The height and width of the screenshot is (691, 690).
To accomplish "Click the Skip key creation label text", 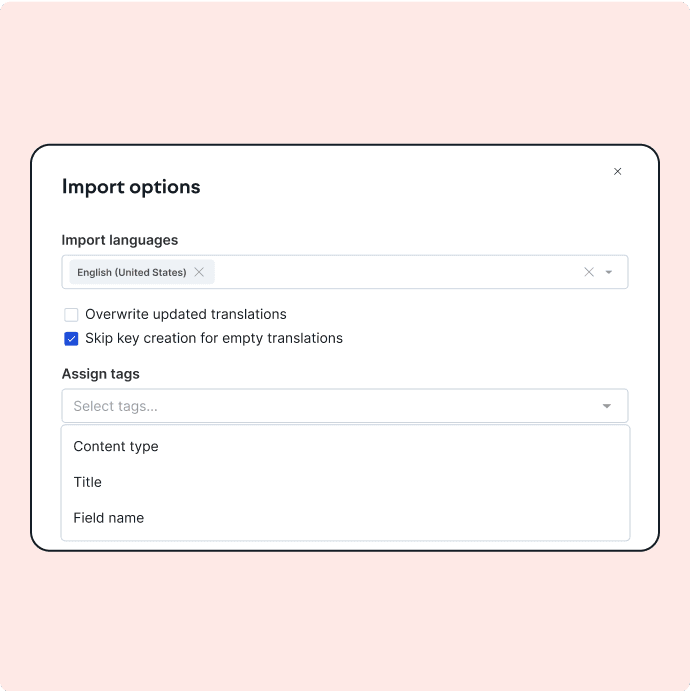I will point(214,338).
